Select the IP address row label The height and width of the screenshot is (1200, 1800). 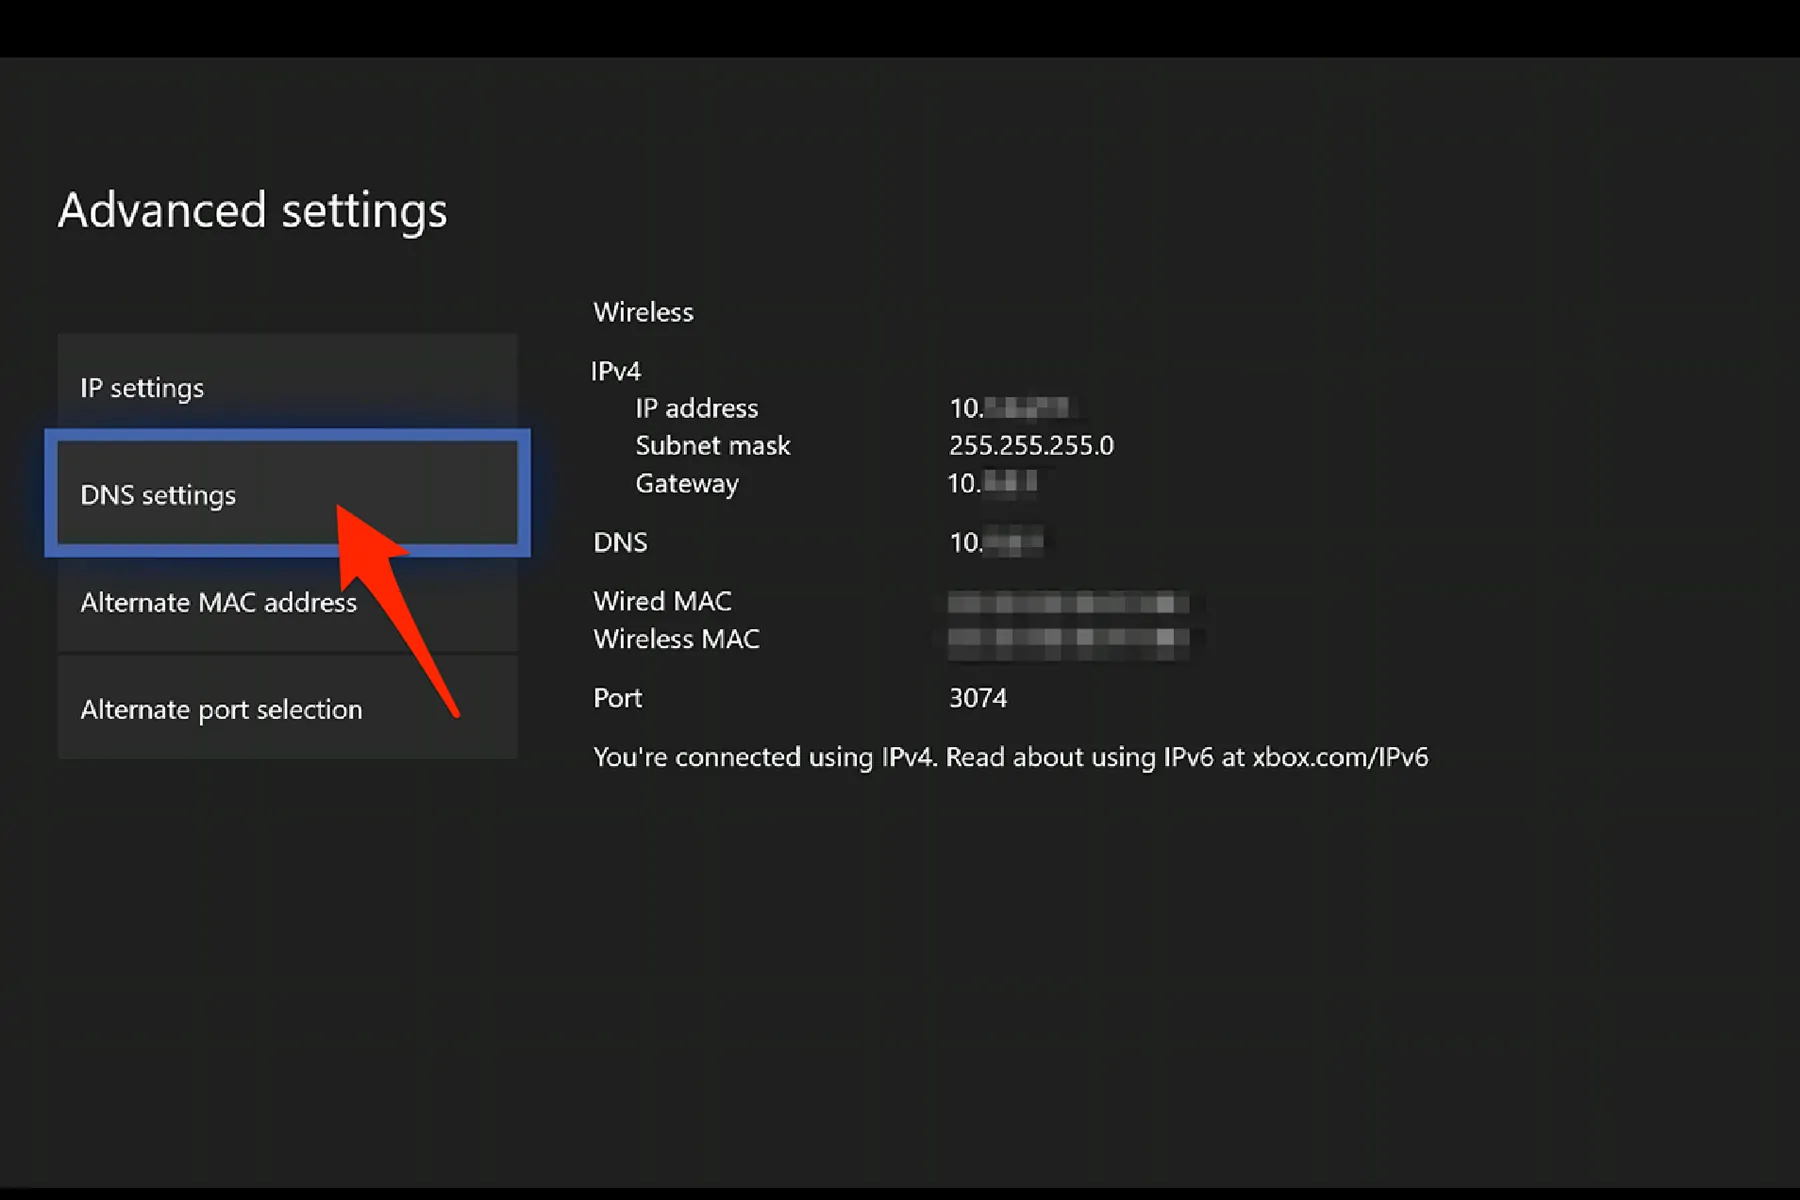[x=696, y=407]
